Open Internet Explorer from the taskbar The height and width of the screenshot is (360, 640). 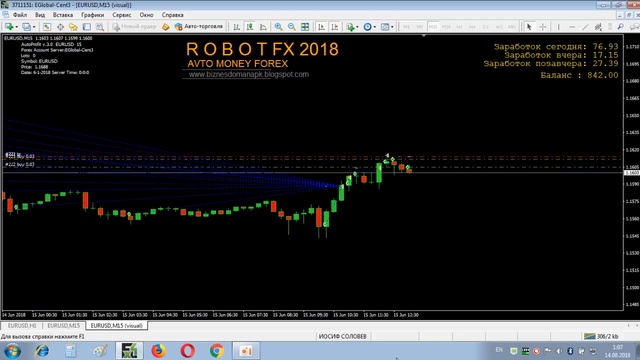(x=42, y=351)
